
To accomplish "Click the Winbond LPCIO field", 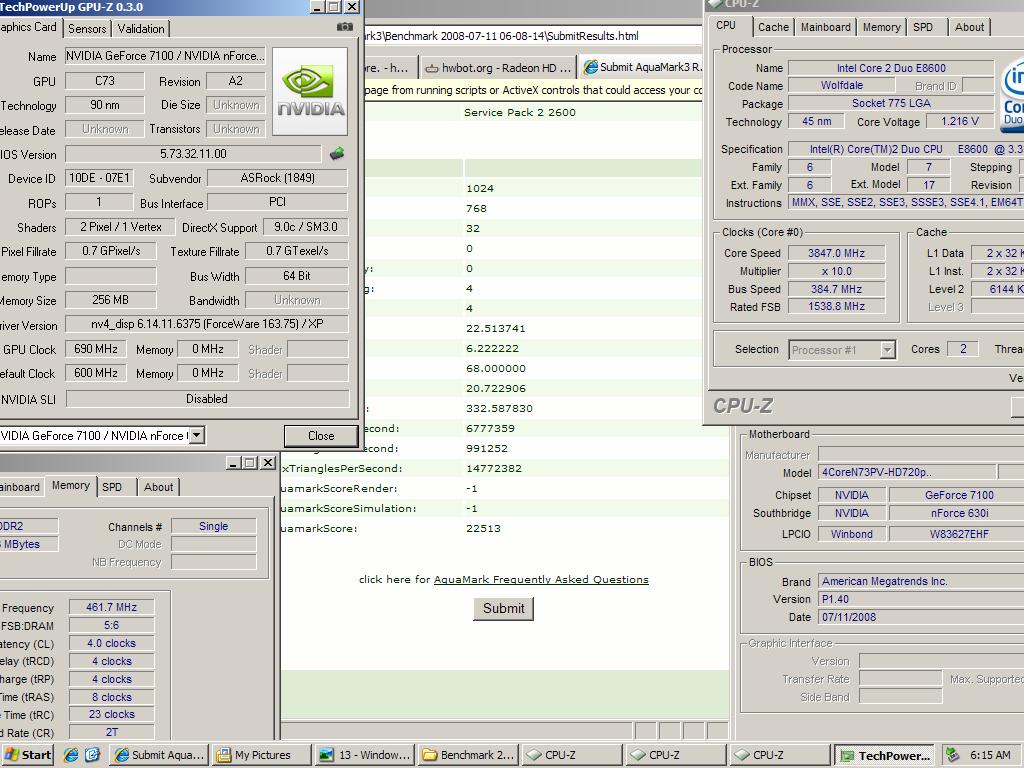I will click(852, 534).
